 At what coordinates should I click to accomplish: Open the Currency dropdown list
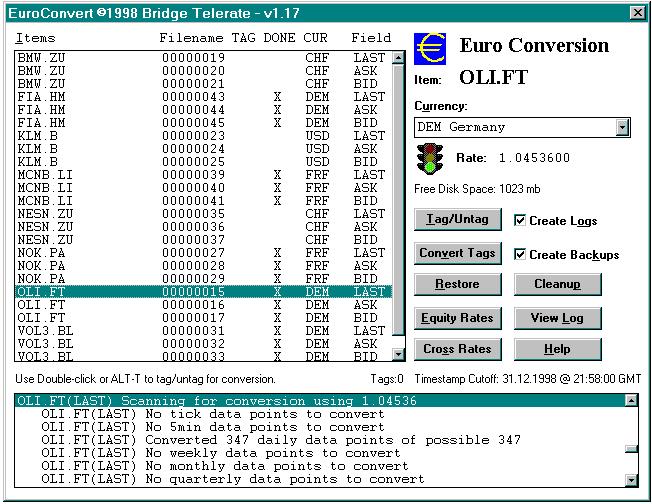click(623, 127)
